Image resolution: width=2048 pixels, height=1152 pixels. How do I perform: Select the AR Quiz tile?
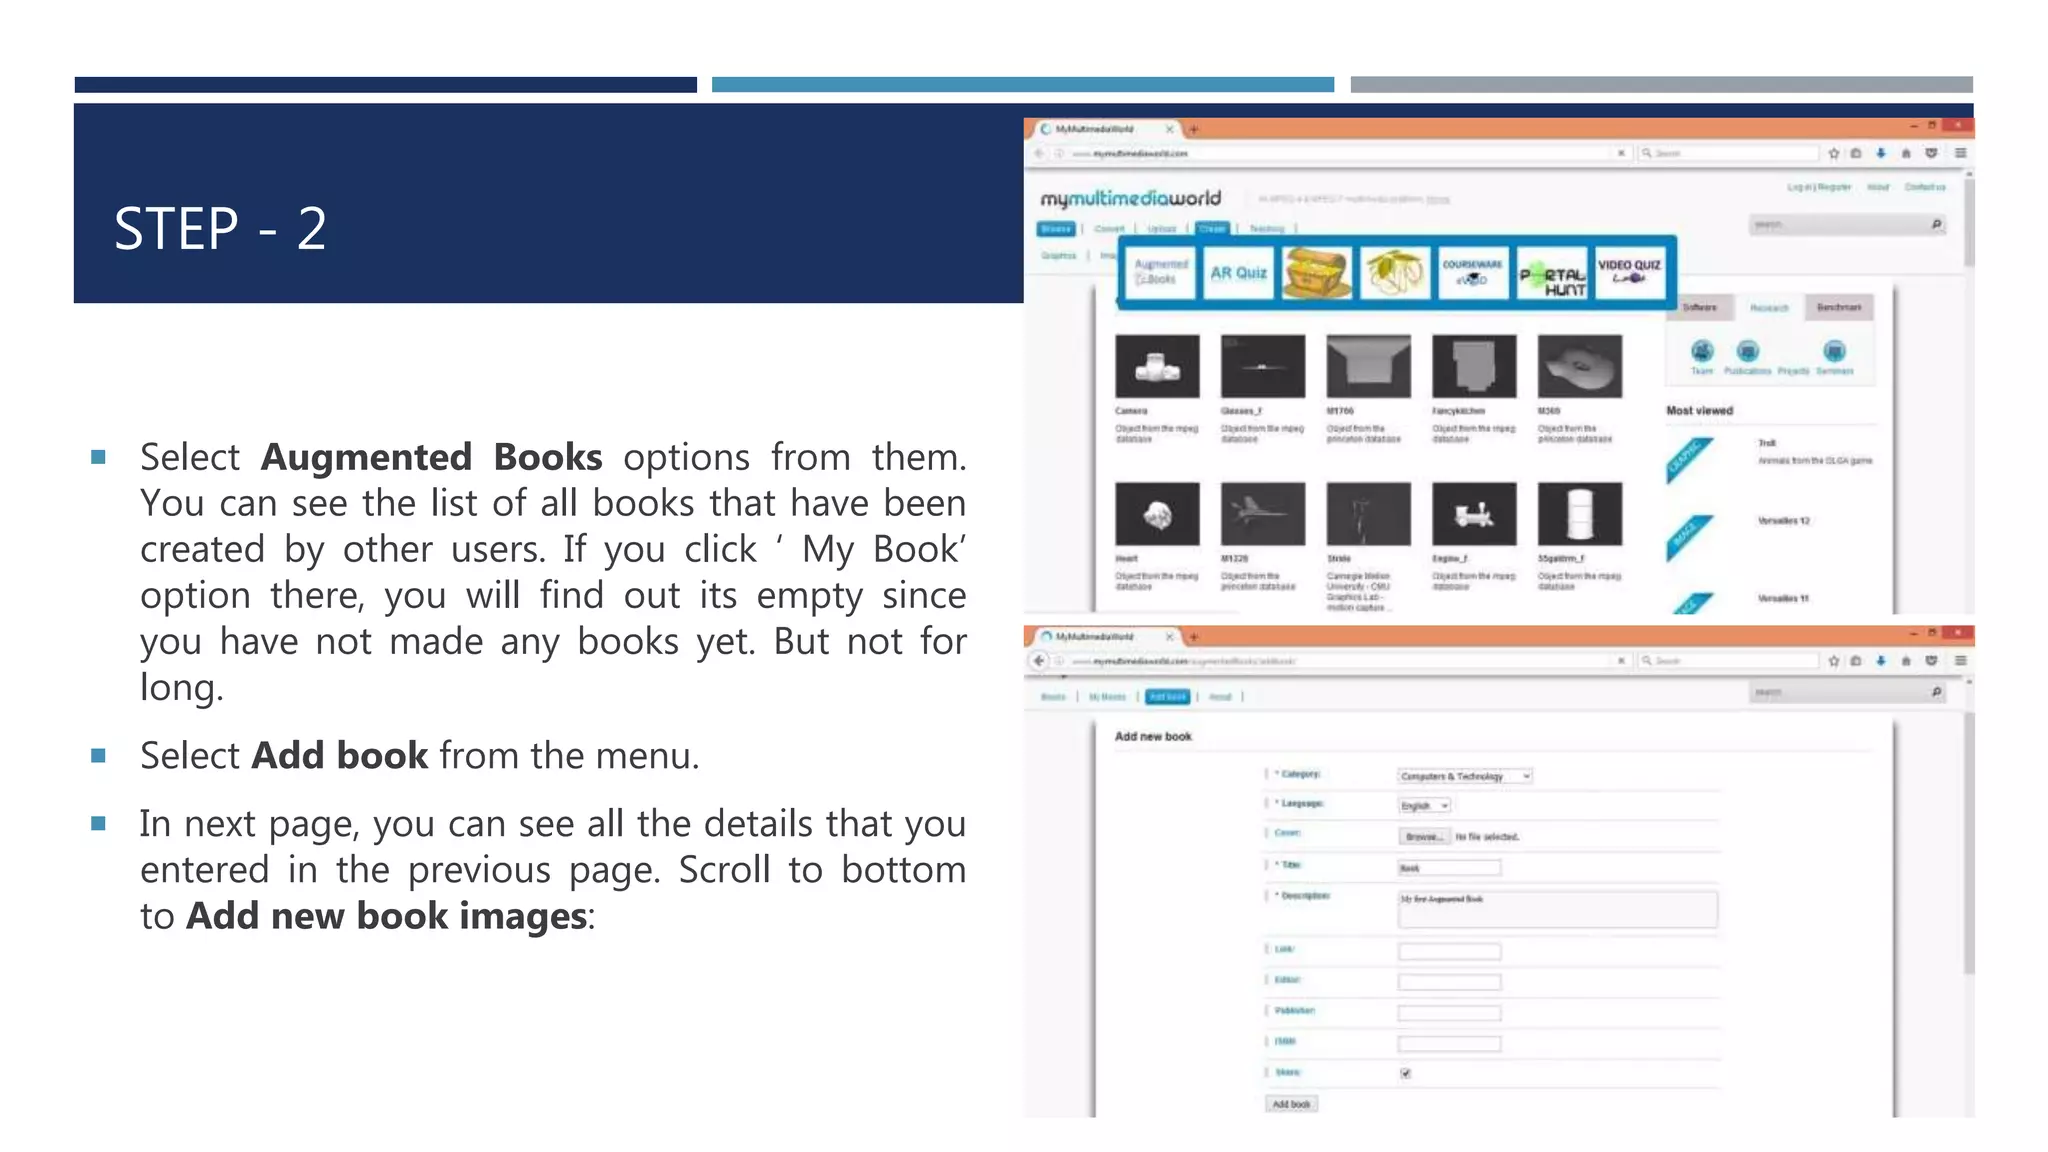click(1238, 272)
